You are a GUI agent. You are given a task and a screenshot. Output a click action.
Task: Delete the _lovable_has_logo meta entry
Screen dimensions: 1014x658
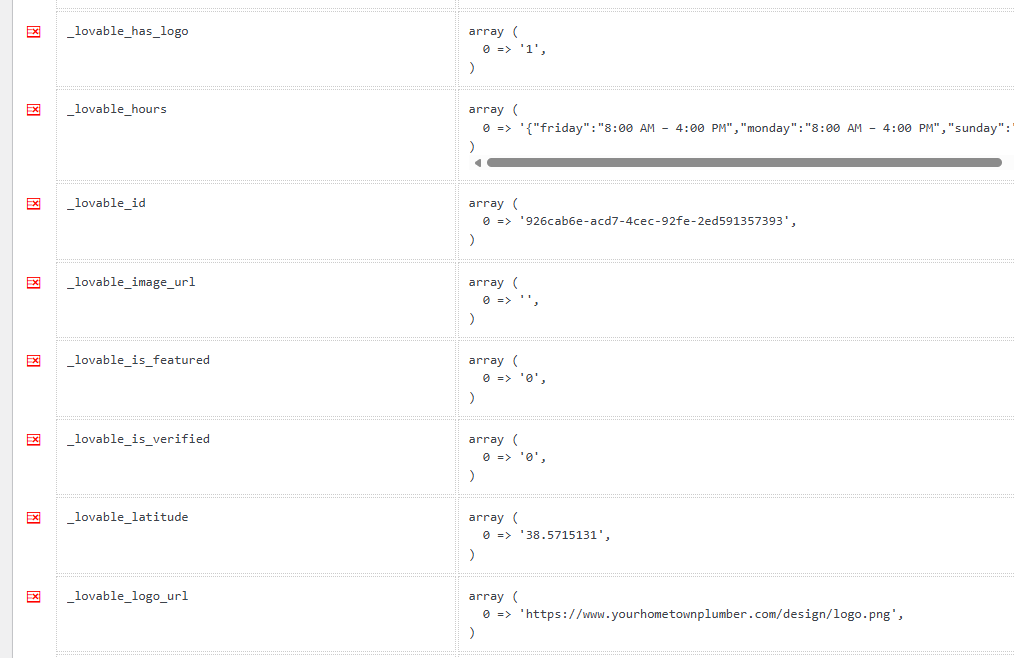[34, 32]
